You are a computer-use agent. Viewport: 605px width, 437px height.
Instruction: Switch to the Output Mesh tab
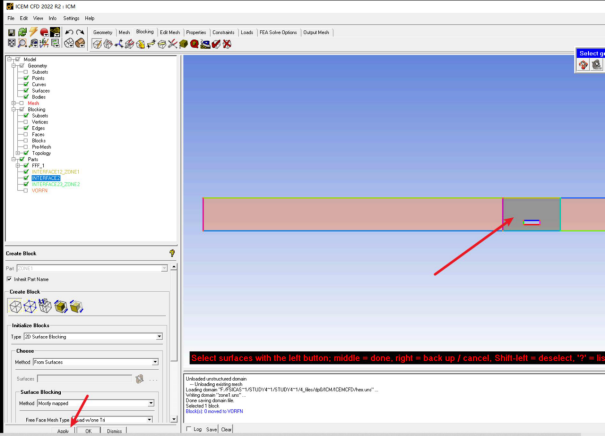tap(316, 32)
